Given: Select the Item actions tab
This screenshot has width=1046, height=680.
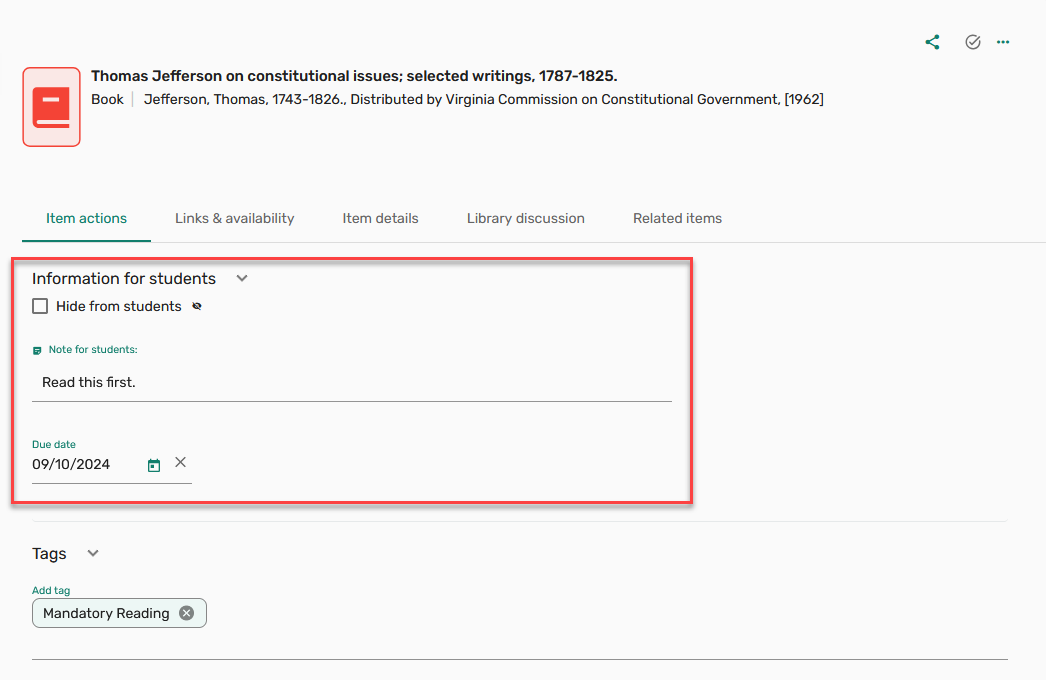Looking at the screenshot, I should coord(86,218).
